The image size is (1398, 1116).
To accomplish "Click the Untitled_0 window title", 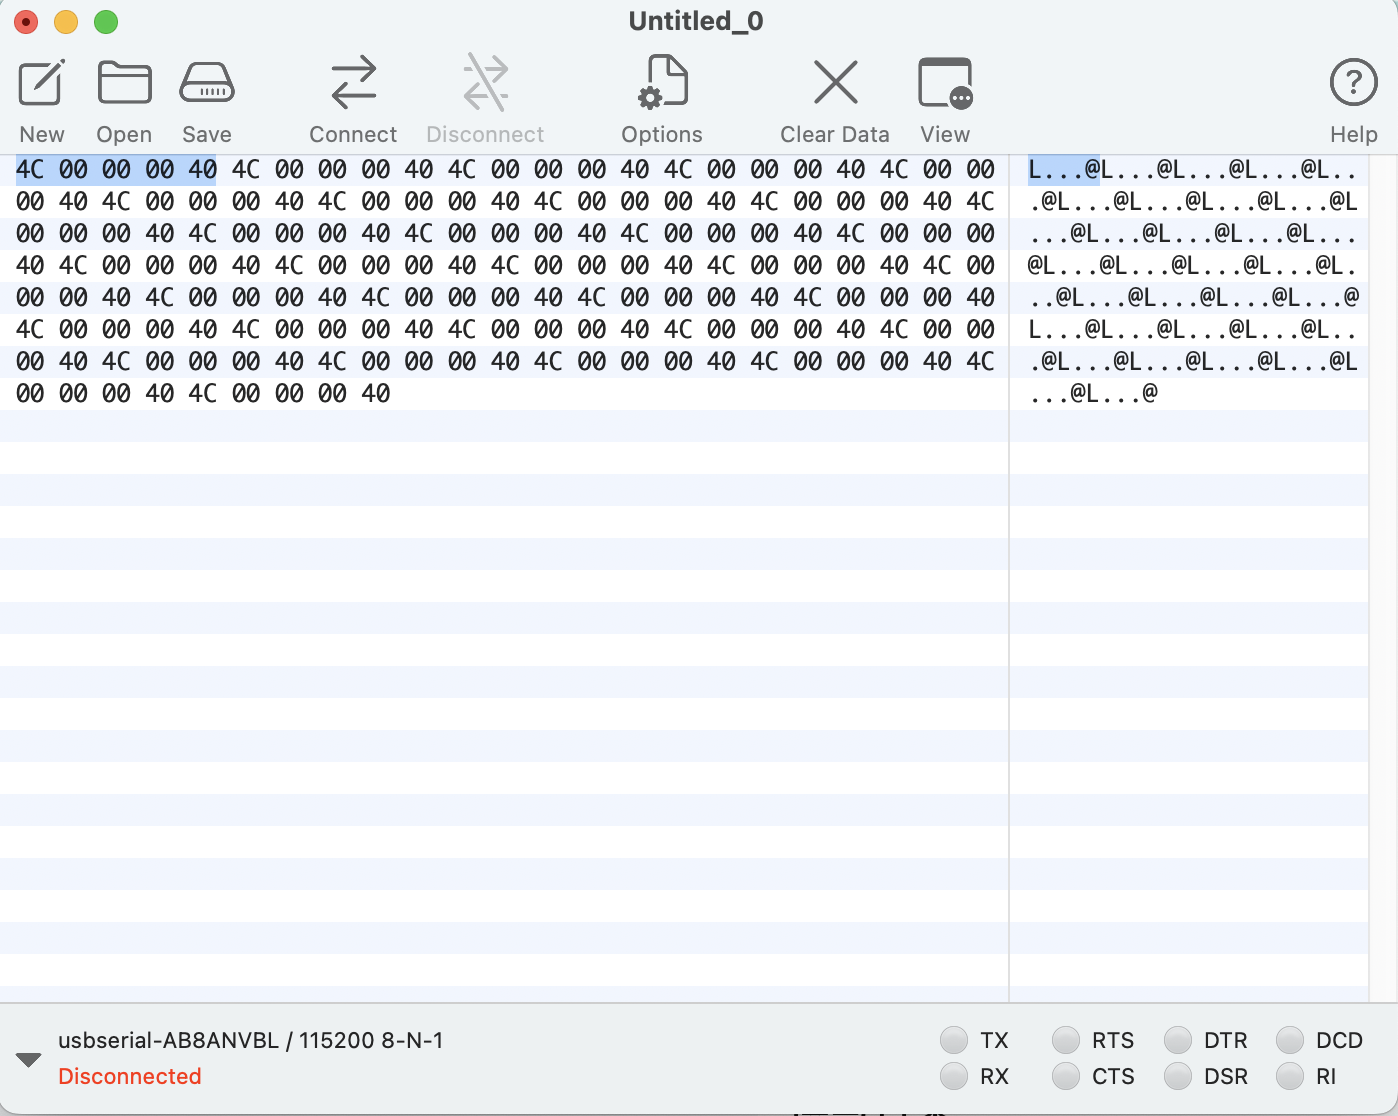I will pyautogui.click(x=696, y=21).
